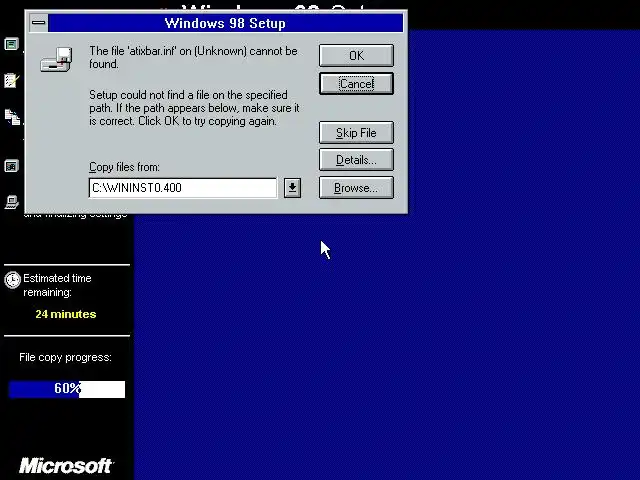Click the restart computer step icon in sidebar
640x480 pixels.
[11, 166]
